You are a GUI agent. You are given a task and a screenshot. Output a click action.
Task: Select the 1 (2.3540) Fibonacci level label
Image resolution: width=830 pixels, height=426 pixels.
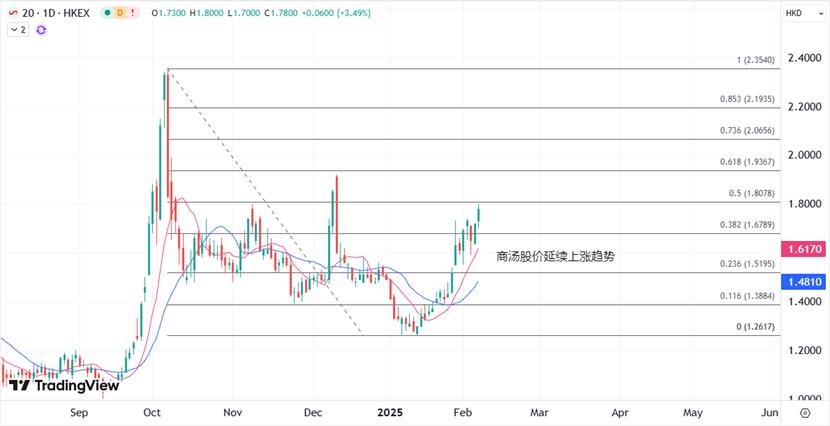click(756, 60)
